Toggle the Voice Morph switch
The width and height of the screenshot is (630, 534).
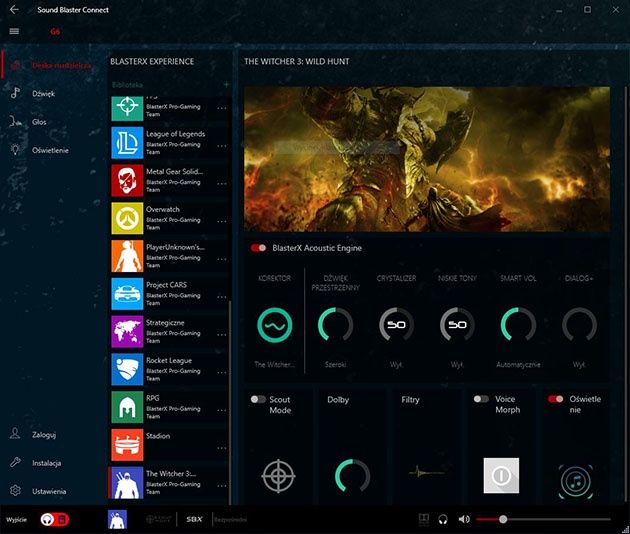click(x=481, y=399)
